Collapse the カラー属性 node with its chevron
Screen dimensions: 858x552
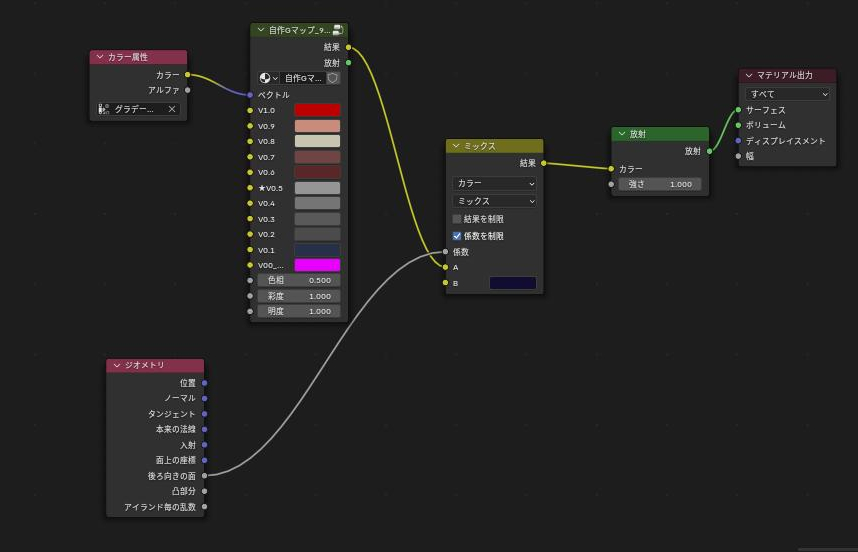point(99,58)
